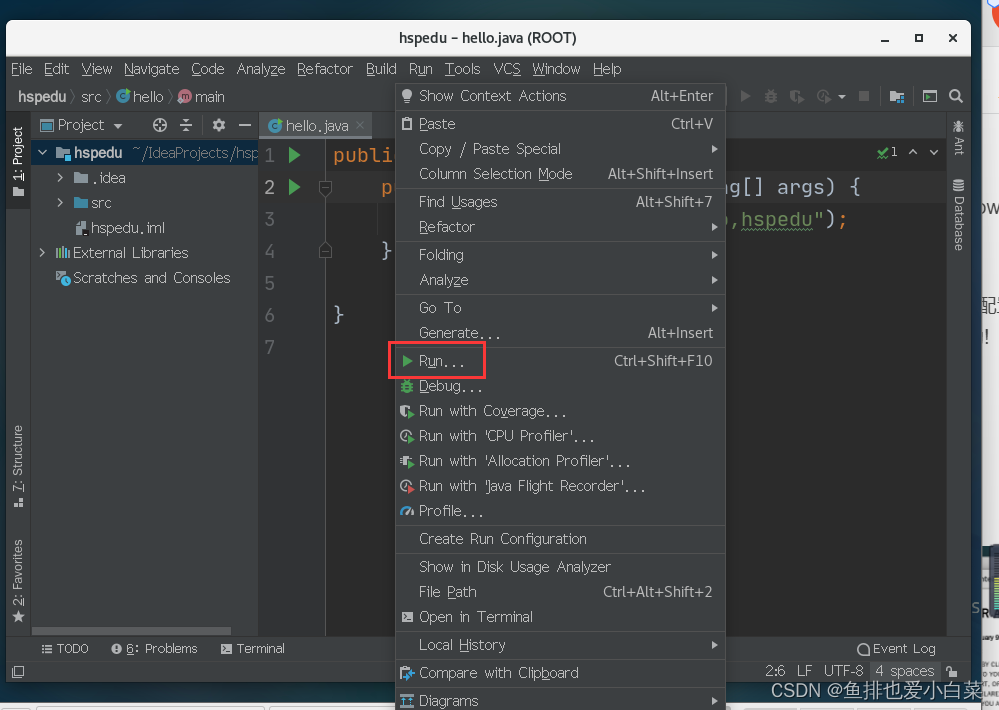This screenshot has width=999, height=710.
Task: Click the toolbar Stop square icon
Action: 864,96
